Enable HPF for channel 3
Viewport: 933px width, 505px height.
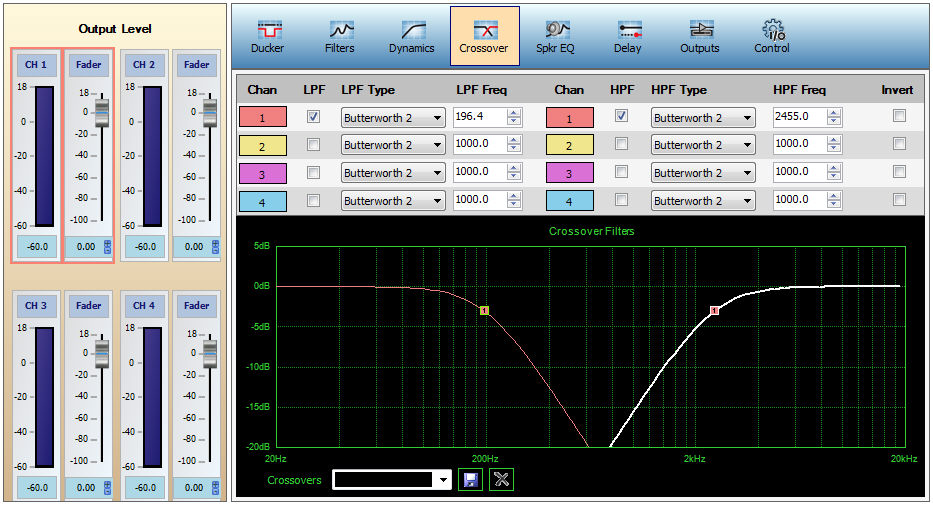[621, 171]
